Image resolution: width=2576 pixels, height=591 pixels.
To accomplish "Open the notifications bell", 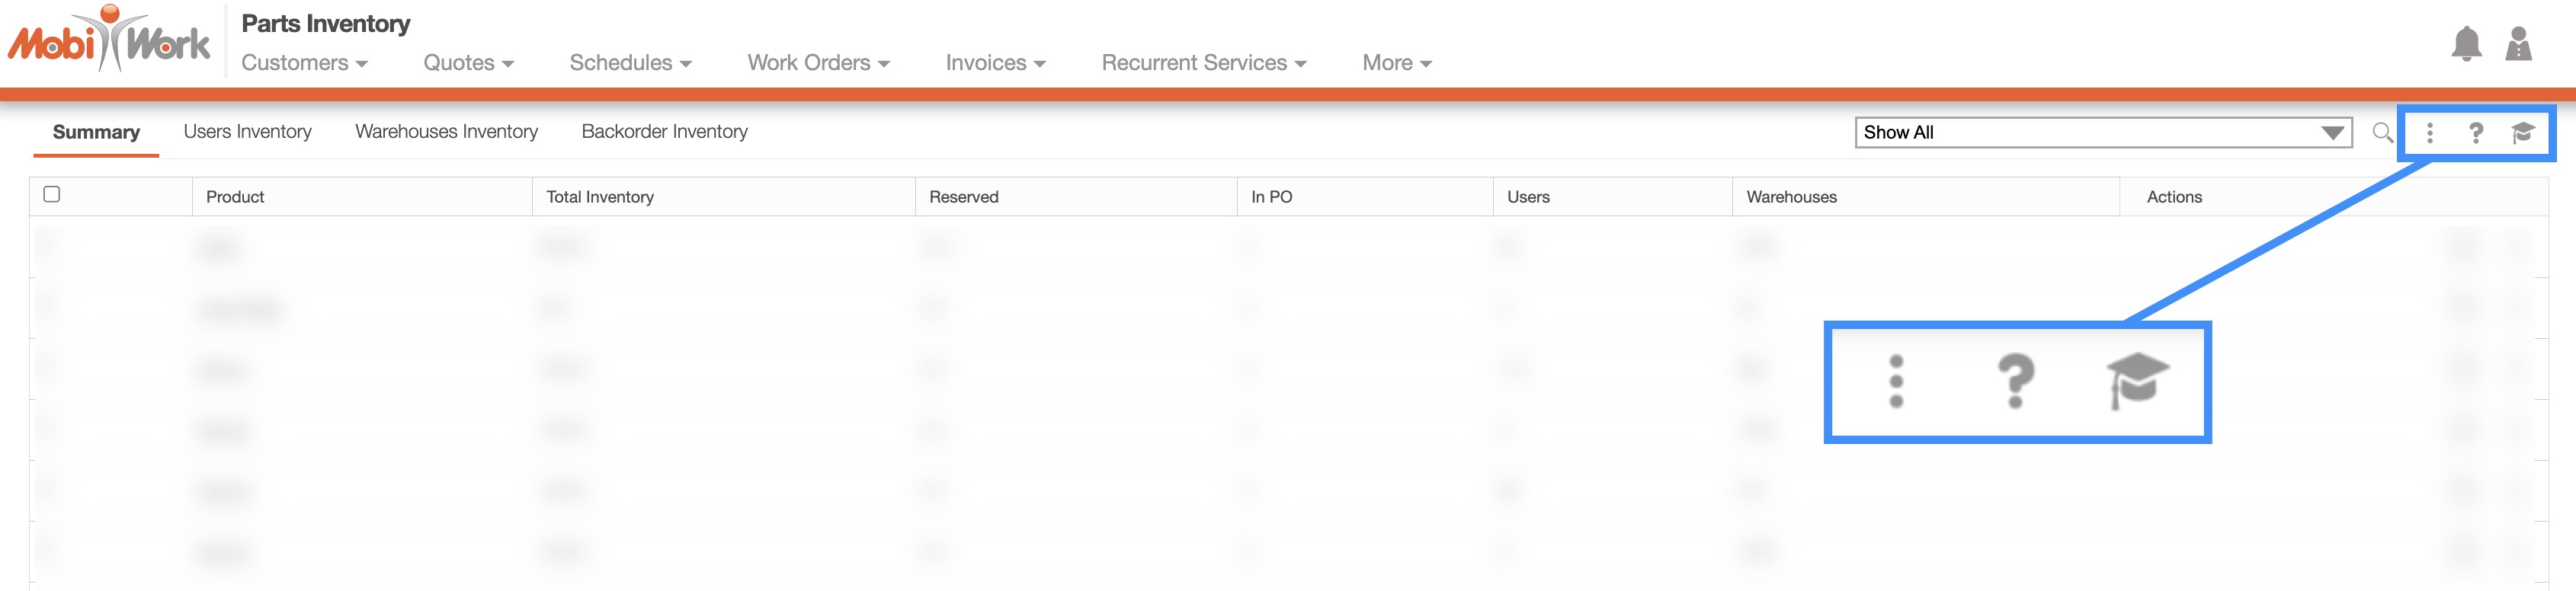I will coord(2465,44).
